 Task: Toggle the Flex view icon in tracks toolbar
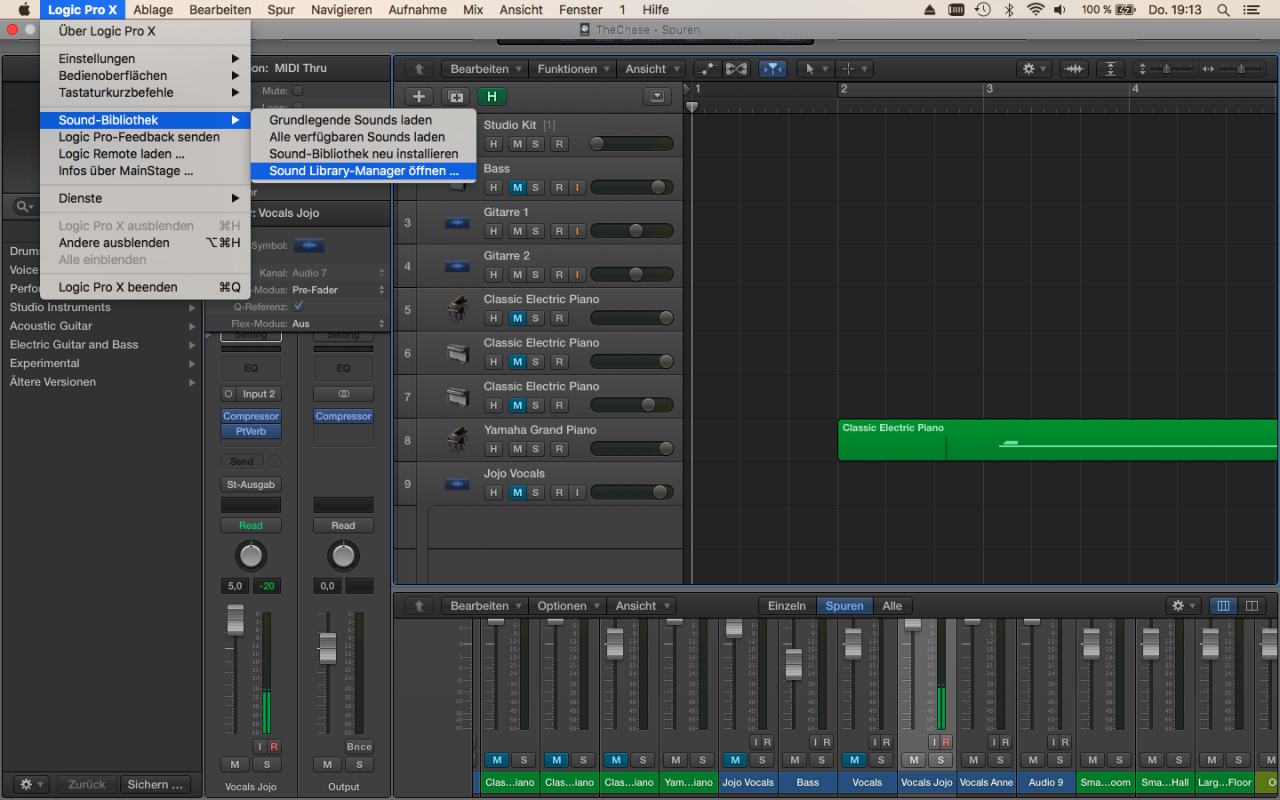[x=737, y=69]
